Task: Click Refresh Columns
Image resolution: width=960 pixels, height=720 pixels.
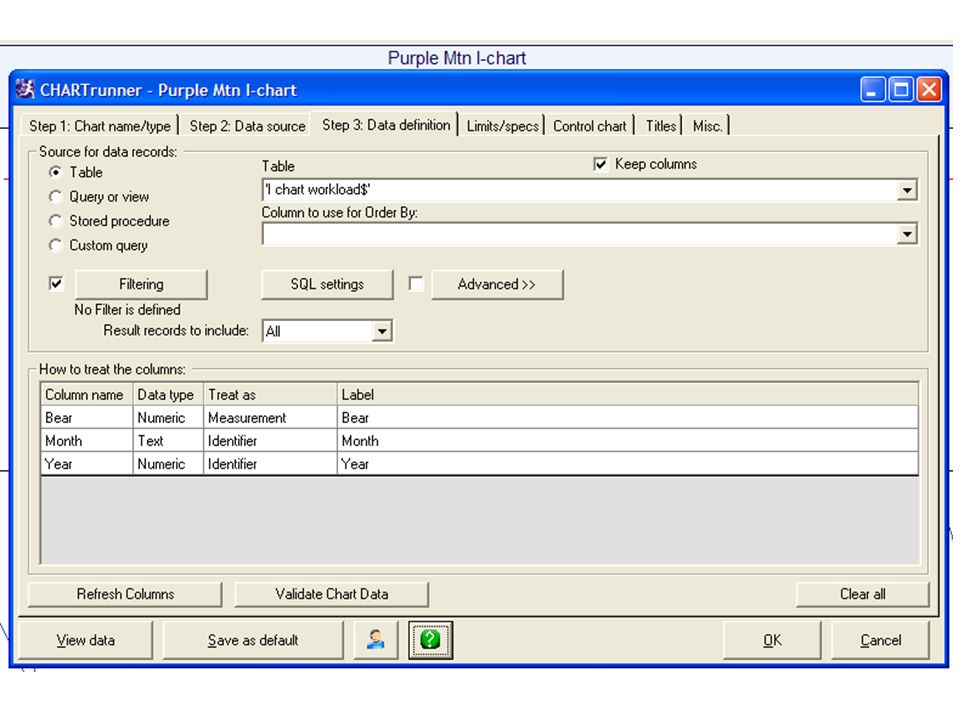Action: tap(125, 594)
